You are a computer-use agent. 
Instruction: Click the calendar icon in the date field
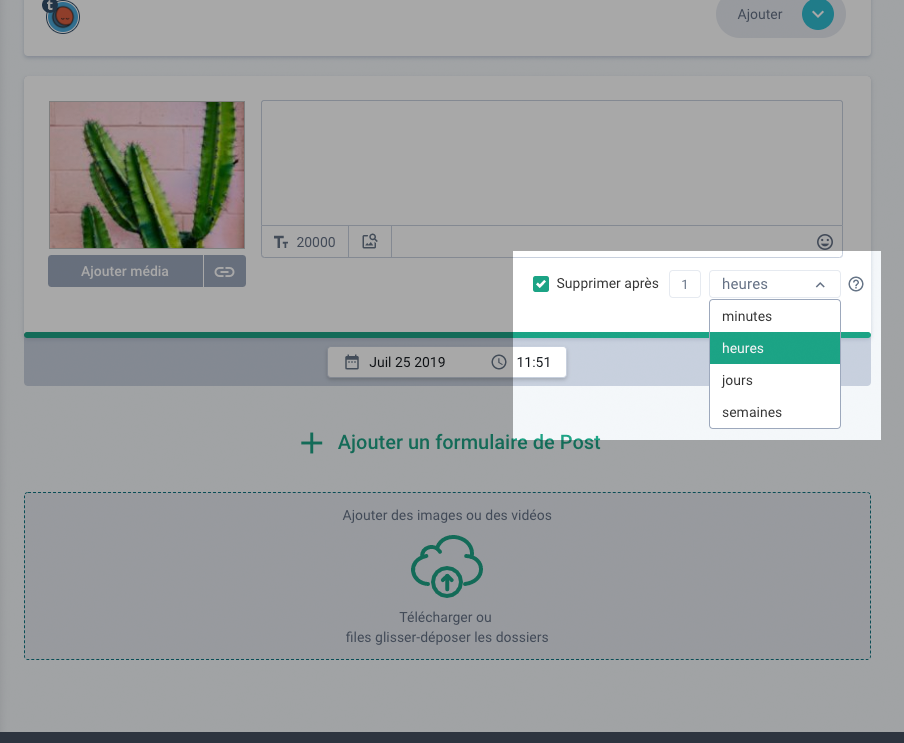(x=352, y=362)
